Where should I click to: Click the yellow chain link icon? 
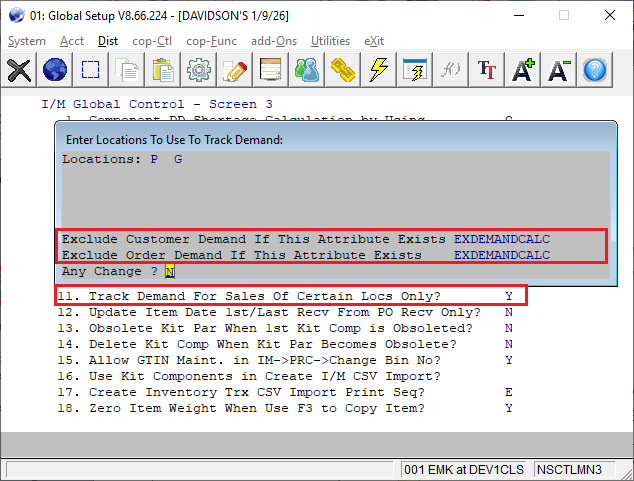click(x=343, y=70)
